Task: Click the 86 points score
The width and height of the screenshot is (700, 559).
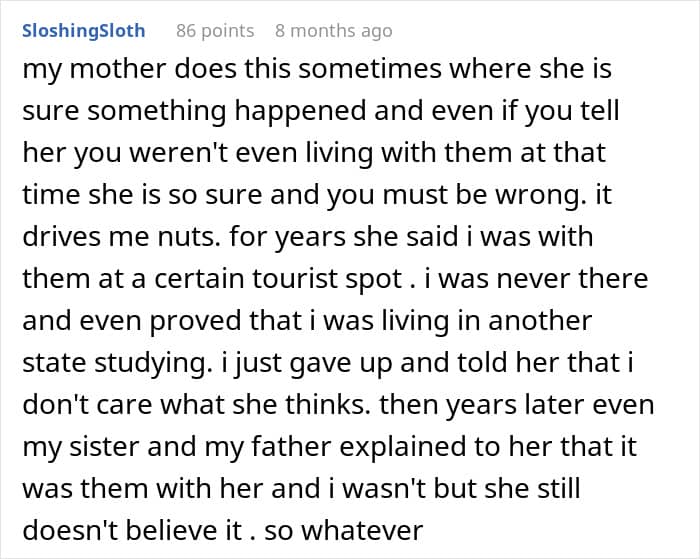Action: click(x=215, y=30)
